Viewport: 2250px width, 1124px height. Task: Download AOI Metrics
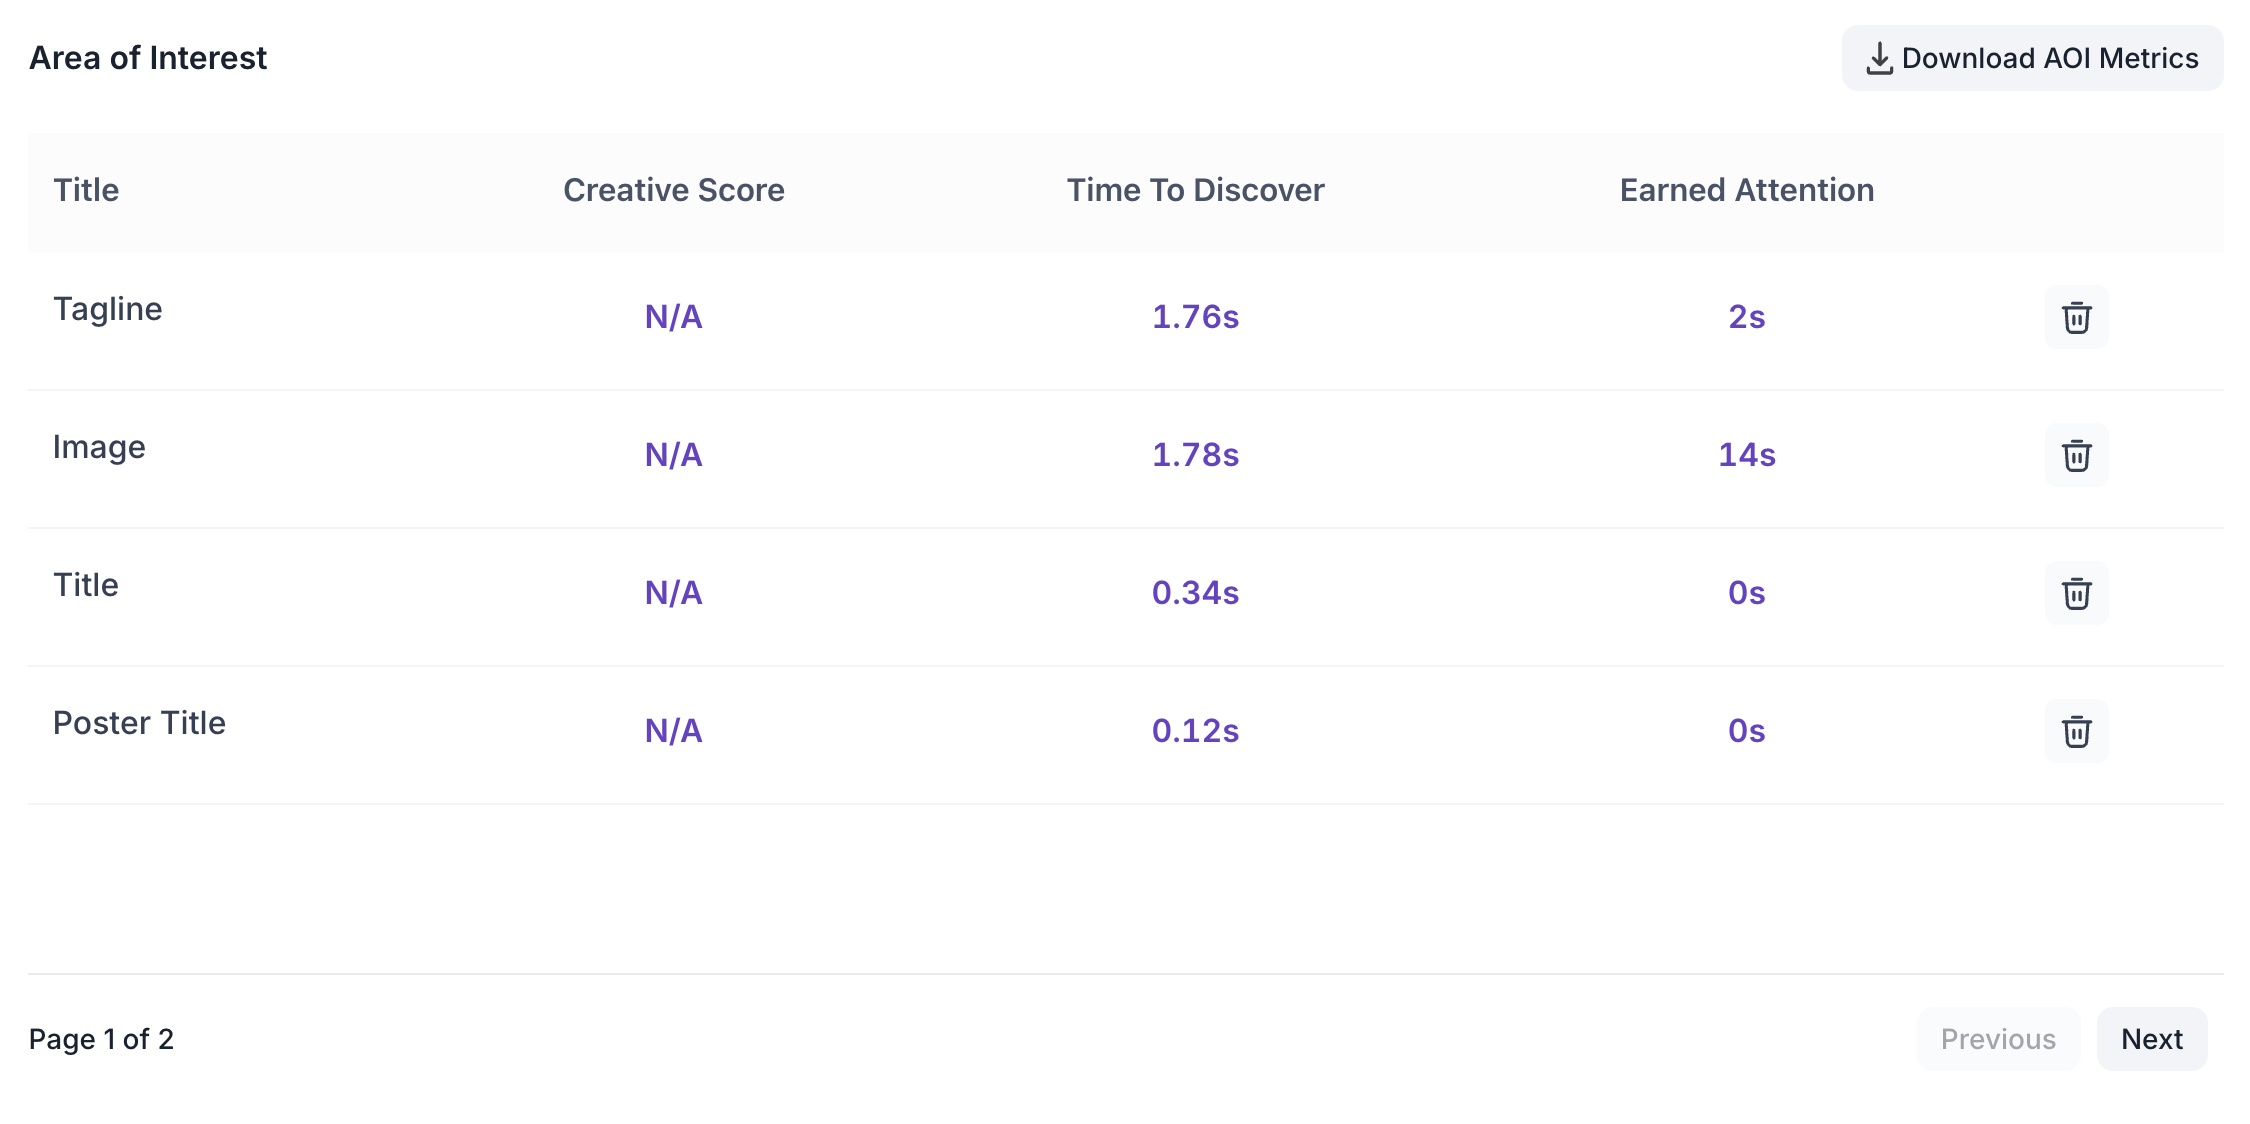[x=2032, y=58]
